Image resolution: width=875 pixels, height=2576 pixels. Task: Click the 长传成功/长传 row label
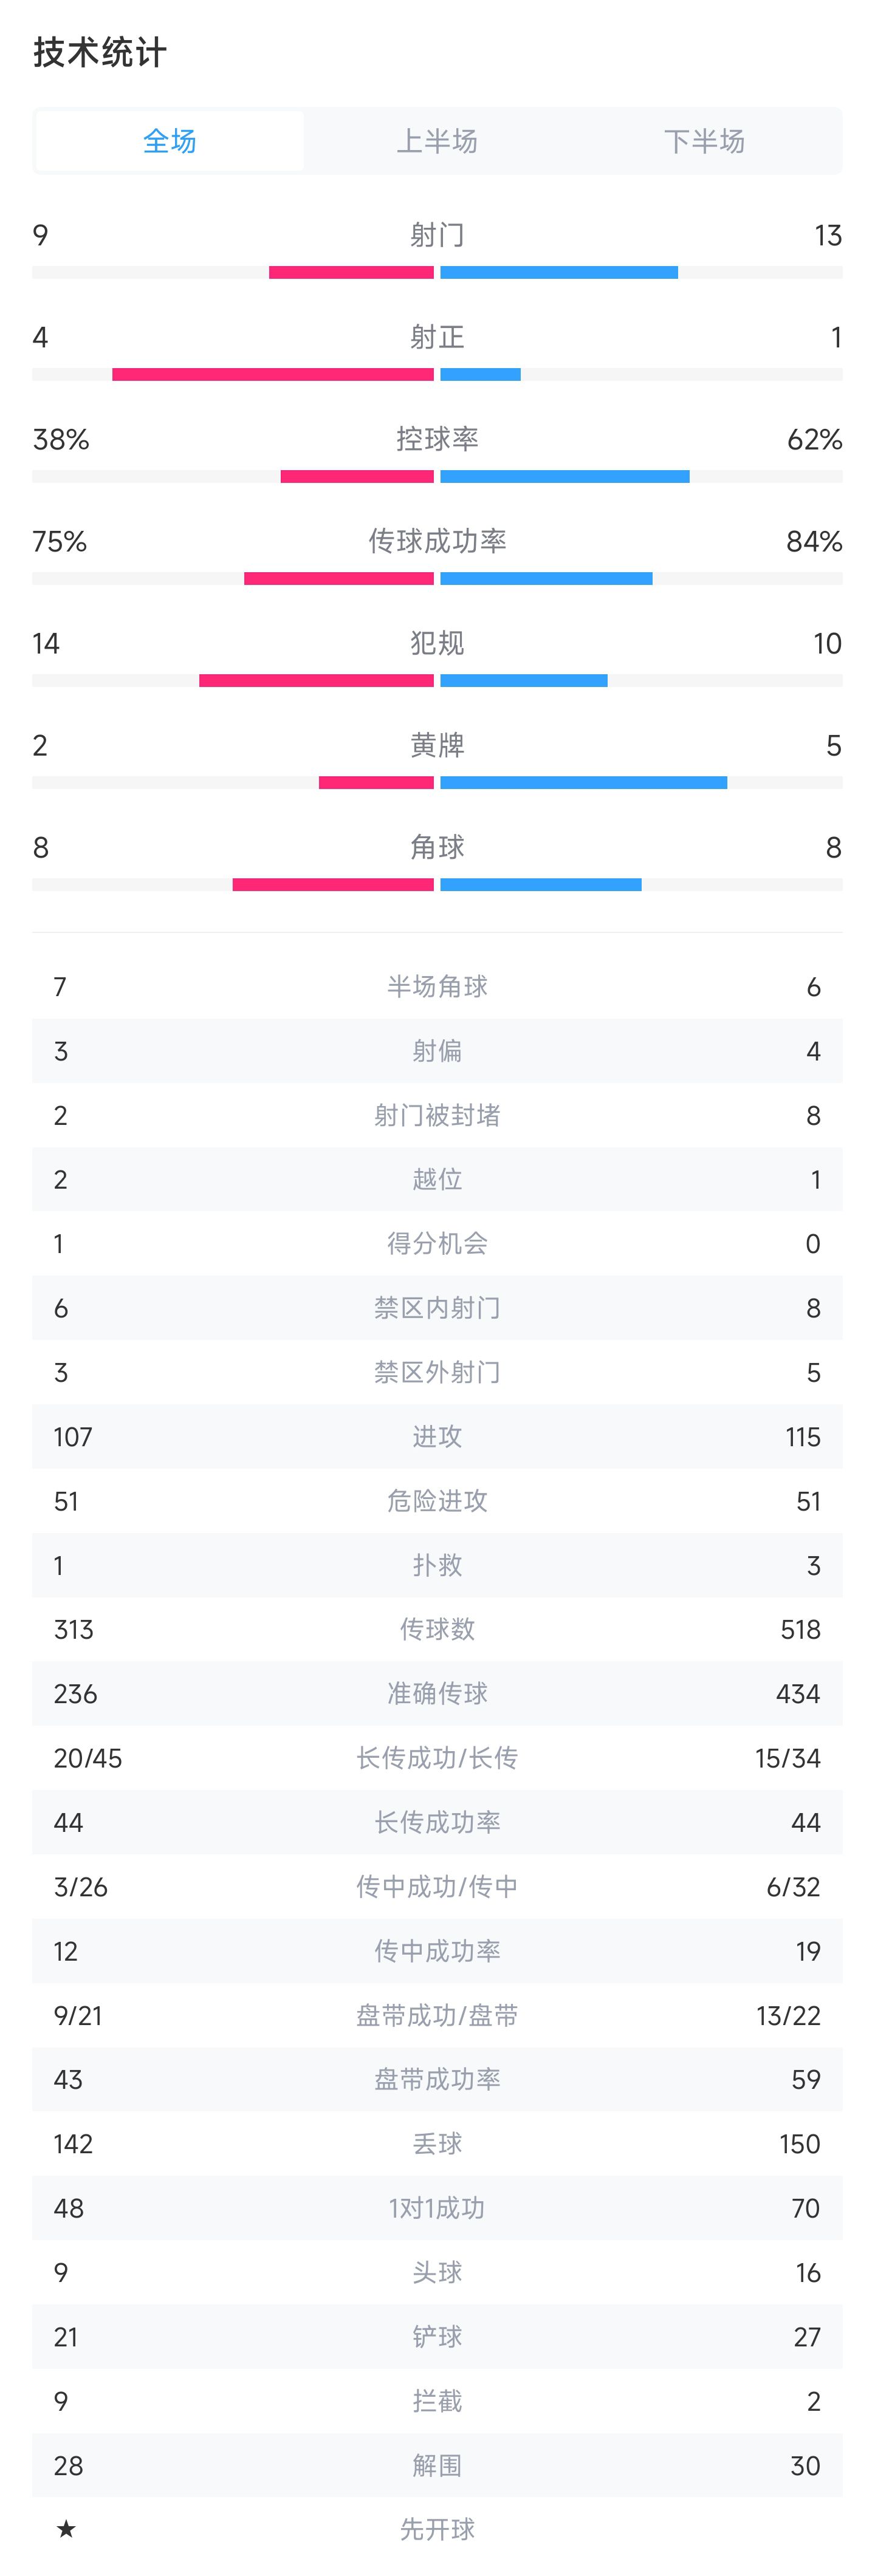tap(437, 1758)
